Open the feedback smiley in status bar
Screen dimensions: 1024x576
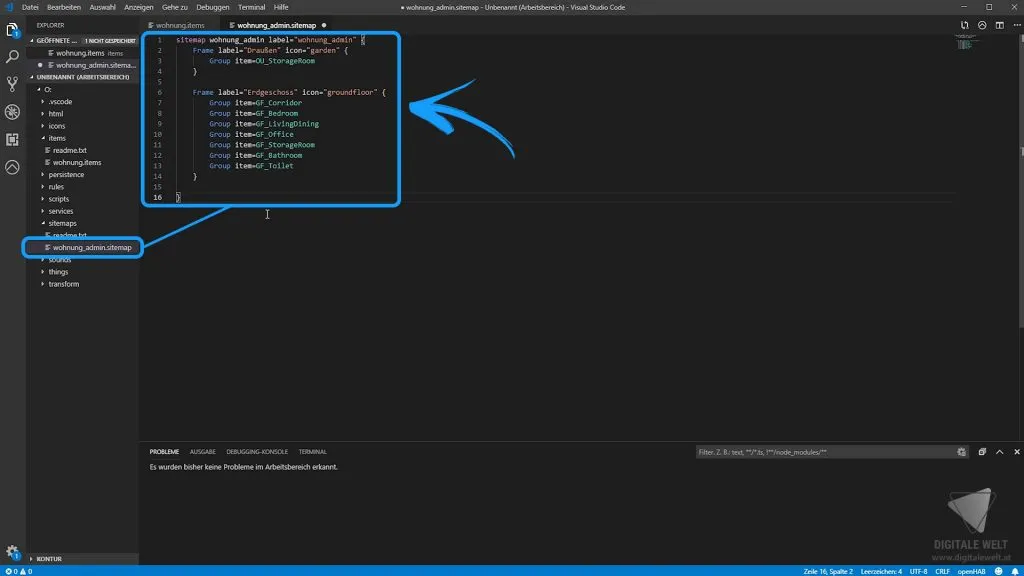coord(998,571)
